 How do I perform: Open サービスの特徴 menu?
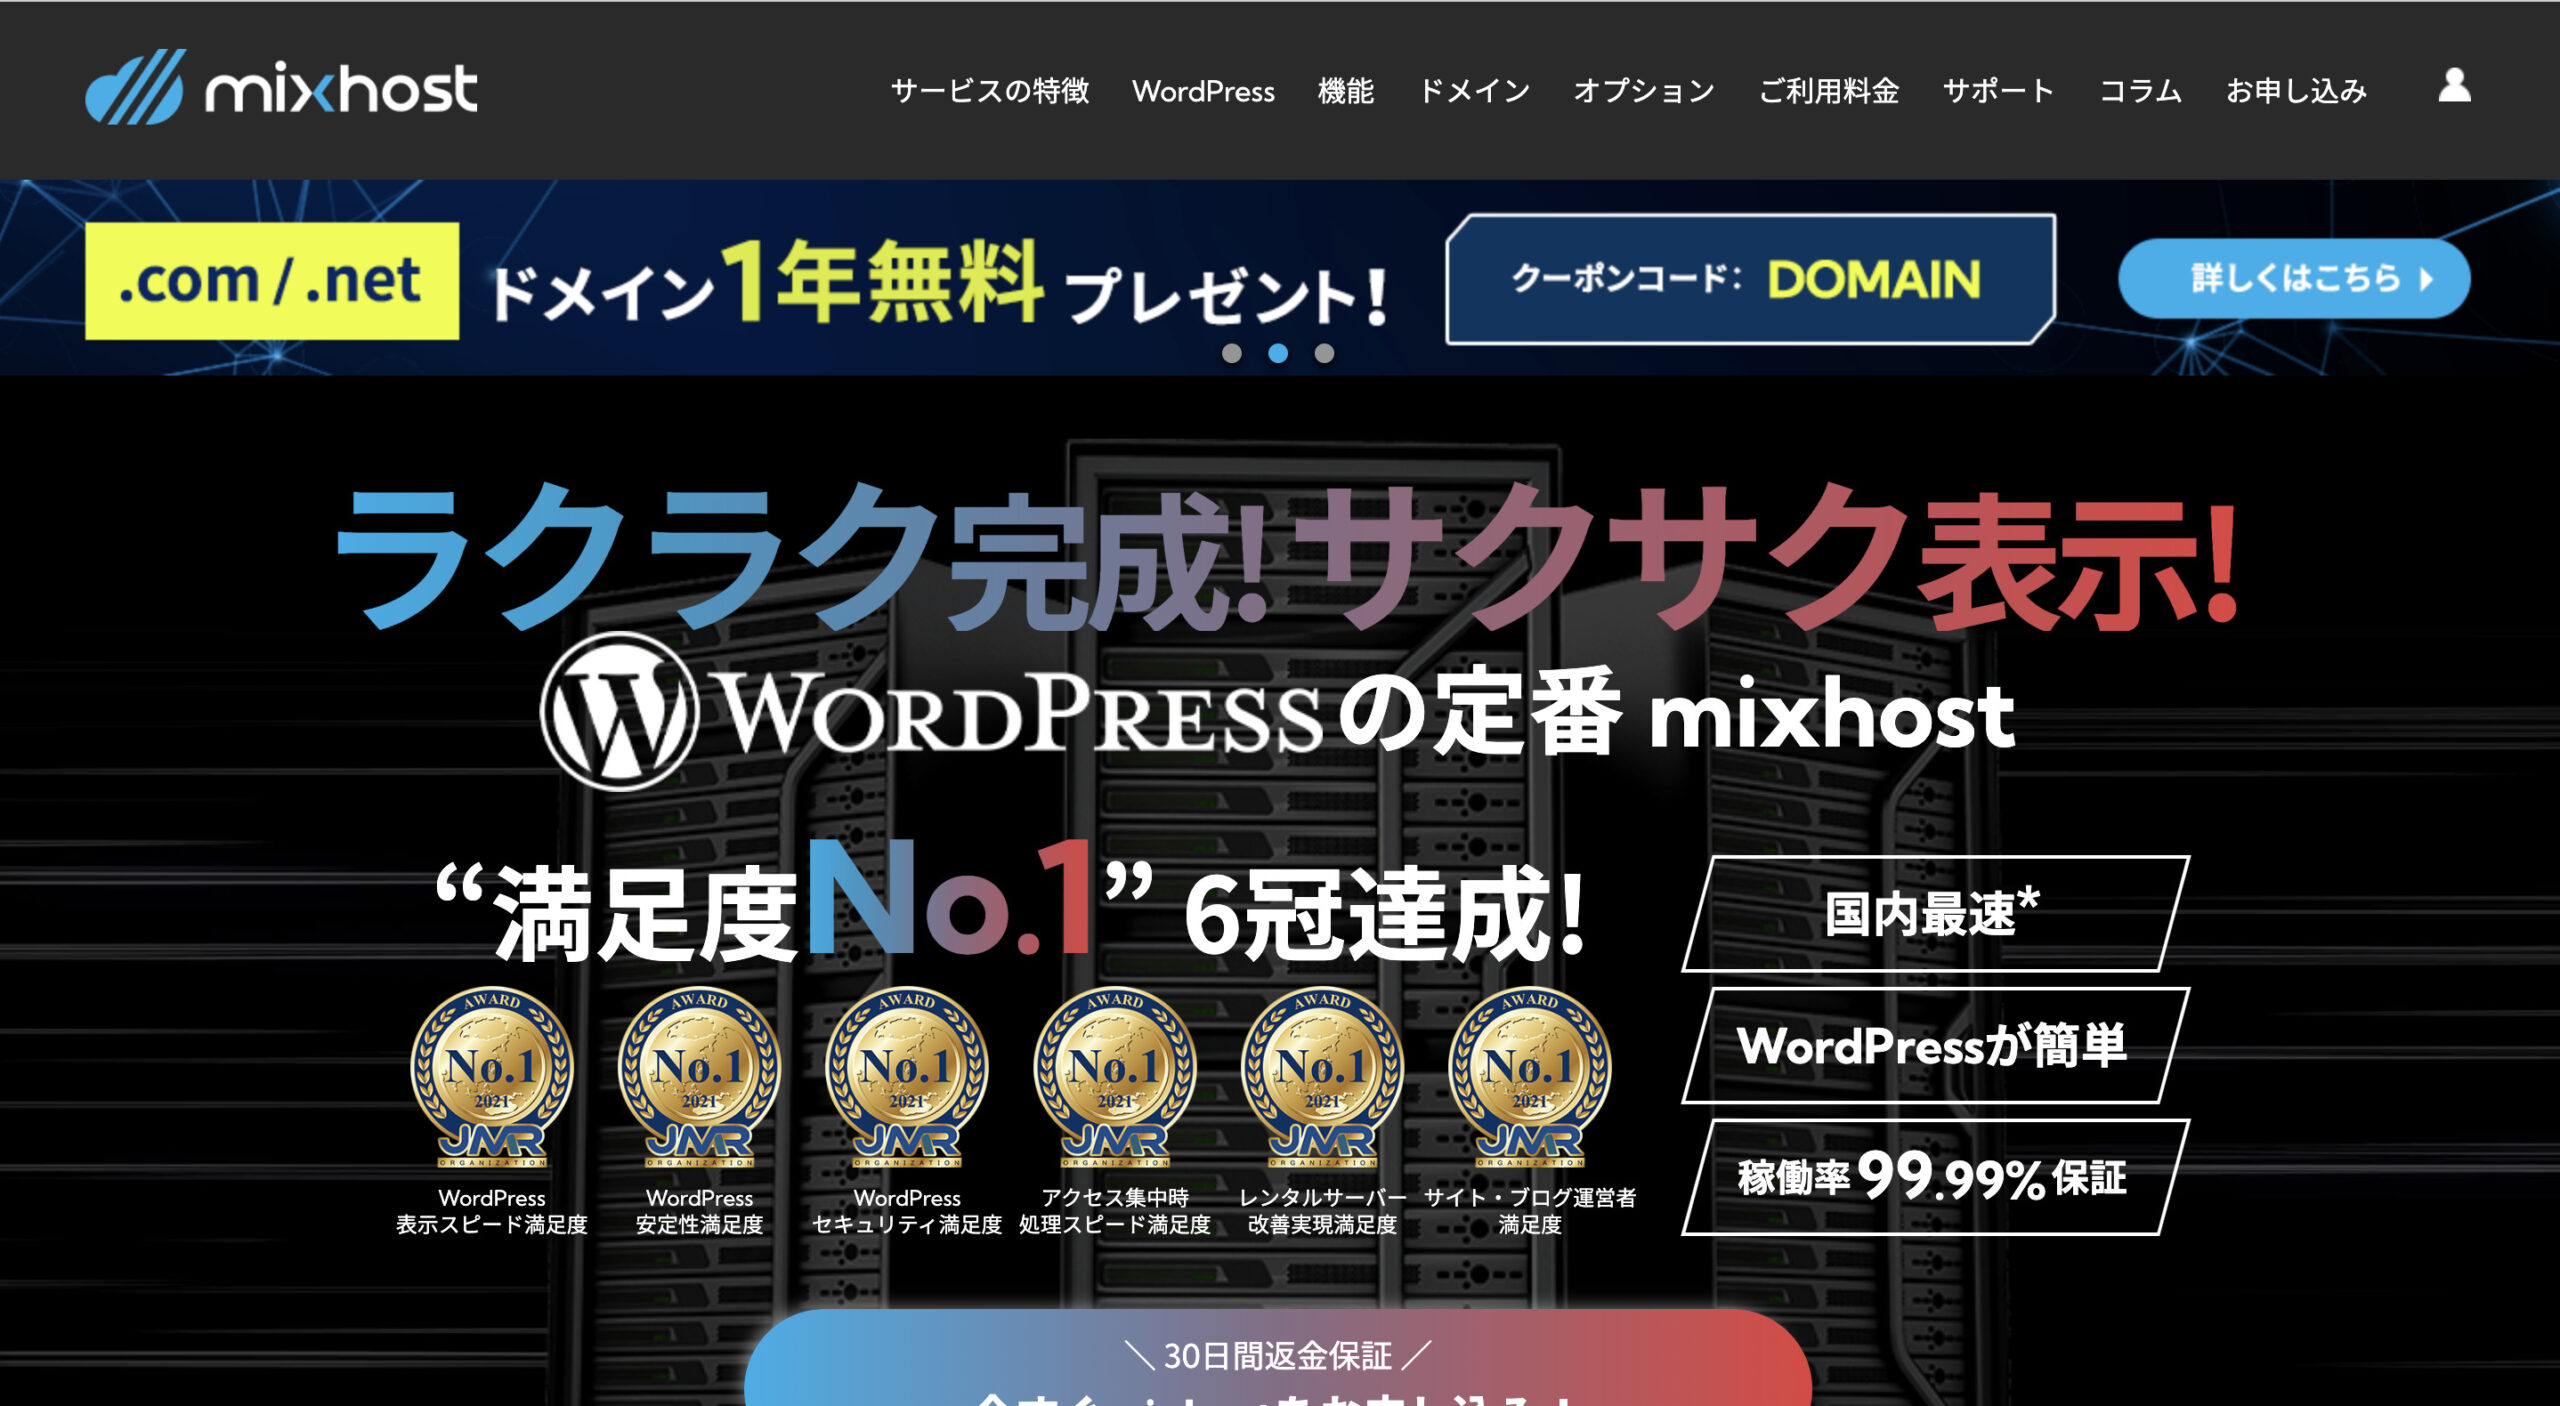point(989,91)
